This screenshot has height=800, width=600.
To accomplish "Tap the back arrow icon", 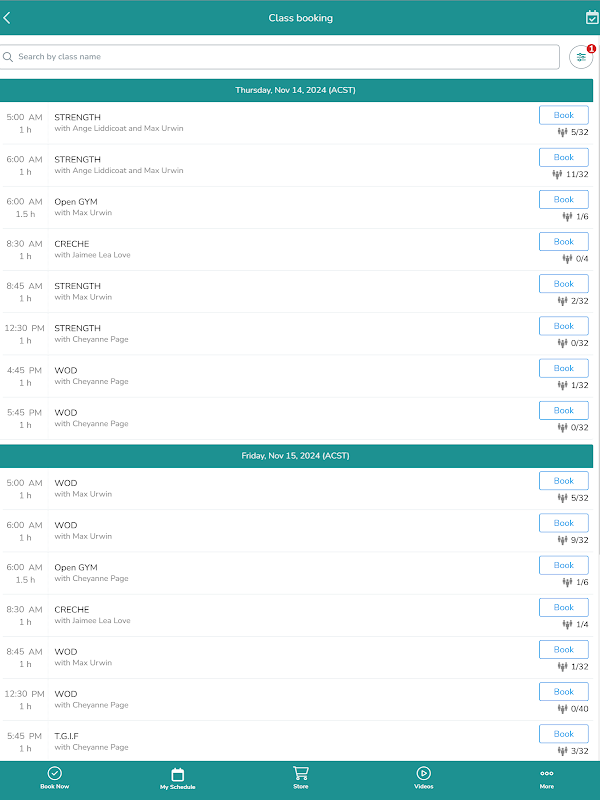I will 8,18.
